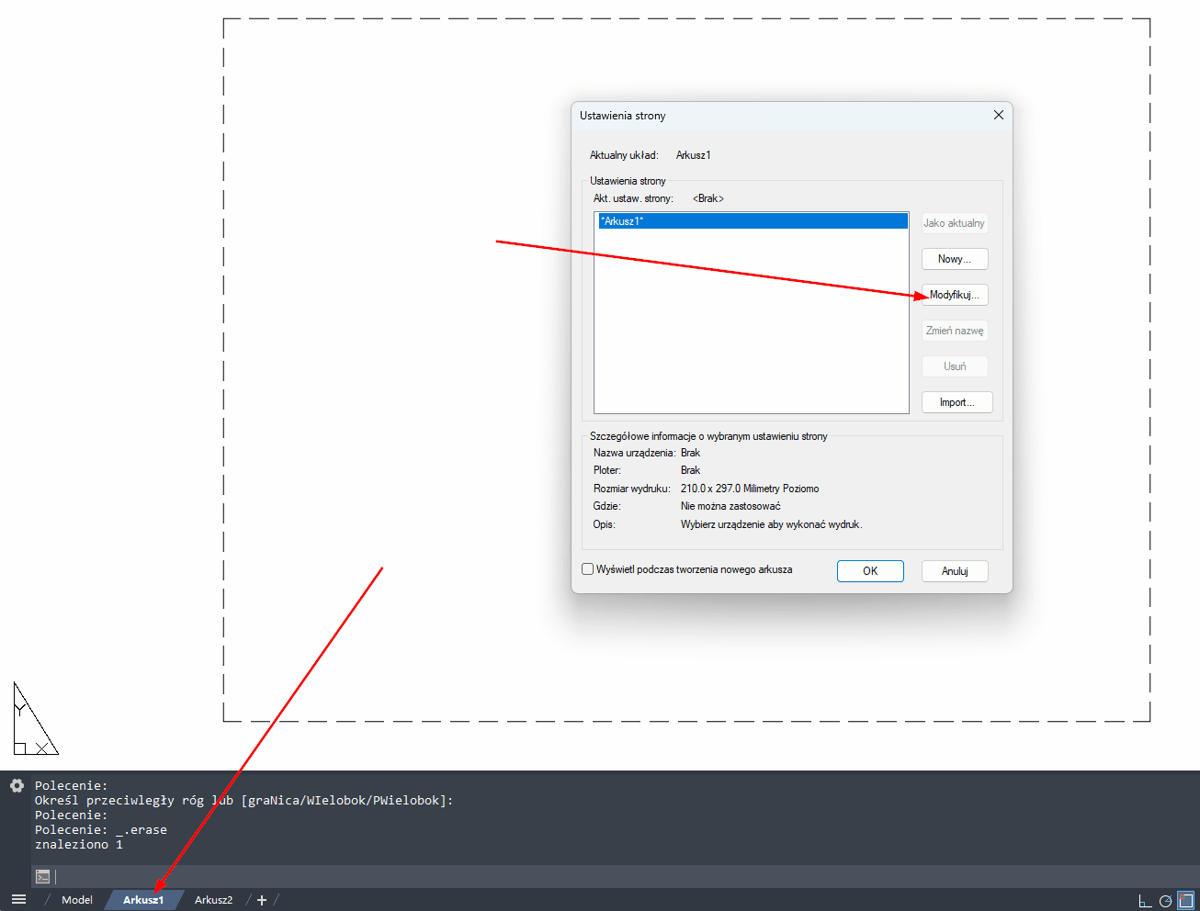Select the Arkusz1 layout tab

point(143,900)
